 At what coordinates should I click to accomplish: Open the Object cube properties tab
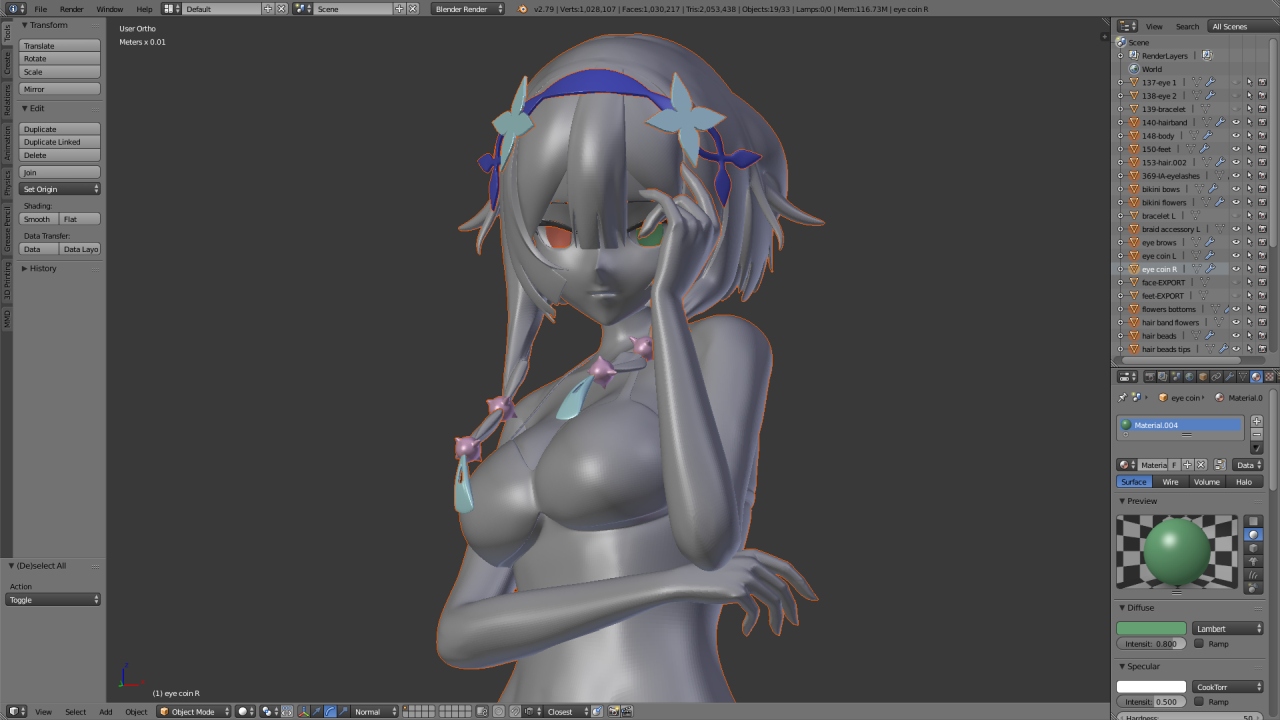tap(1202, 377)
